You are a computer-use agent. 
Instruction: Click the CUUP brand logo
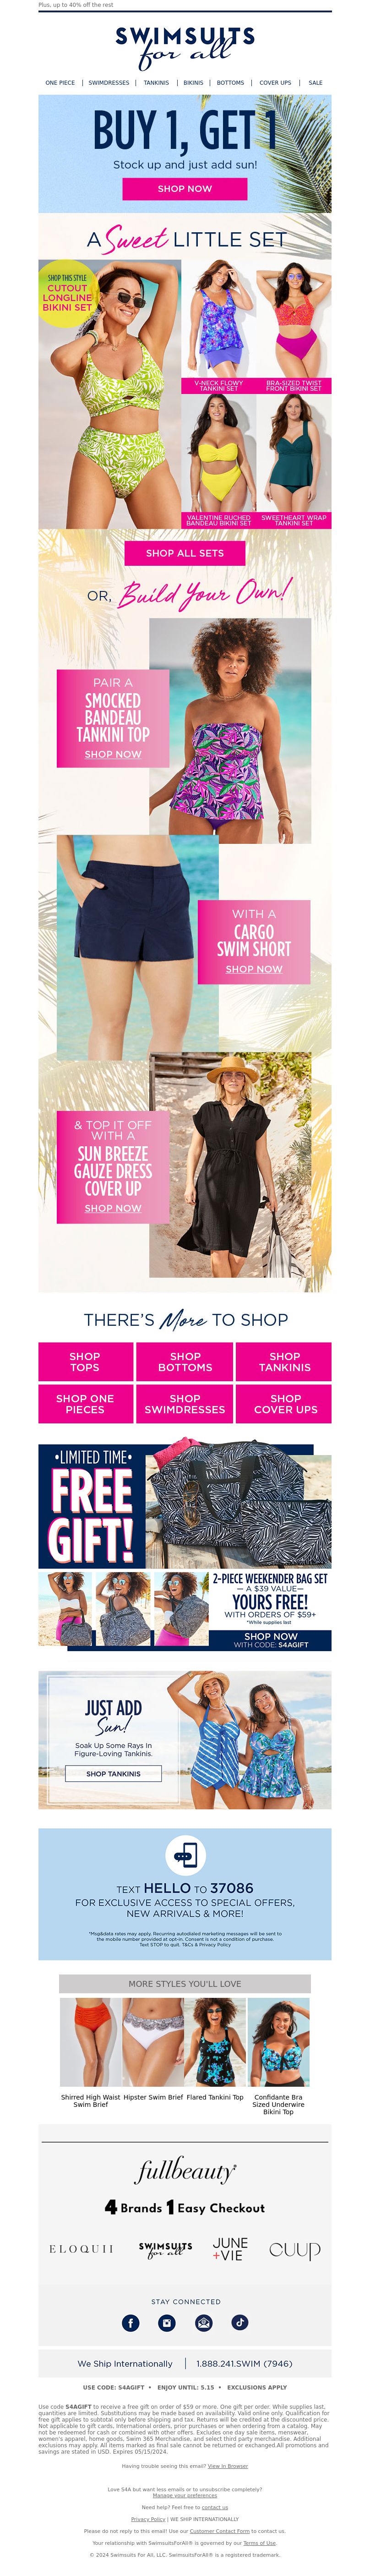pyautogui.click(x=295, y=2250)
